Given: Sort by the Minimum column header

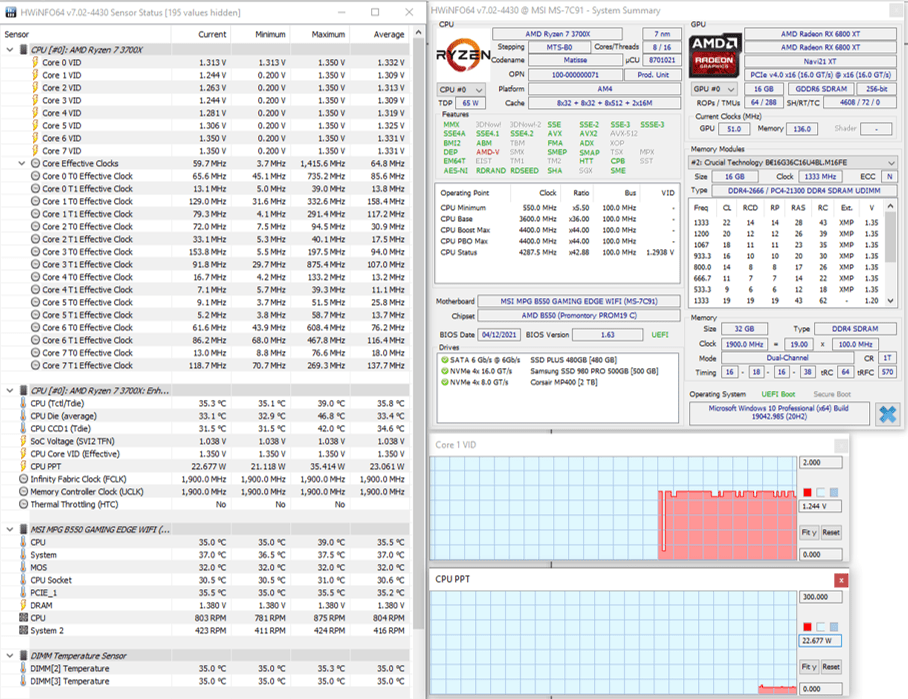Looking at the screenshot, I should coord(261,34).
